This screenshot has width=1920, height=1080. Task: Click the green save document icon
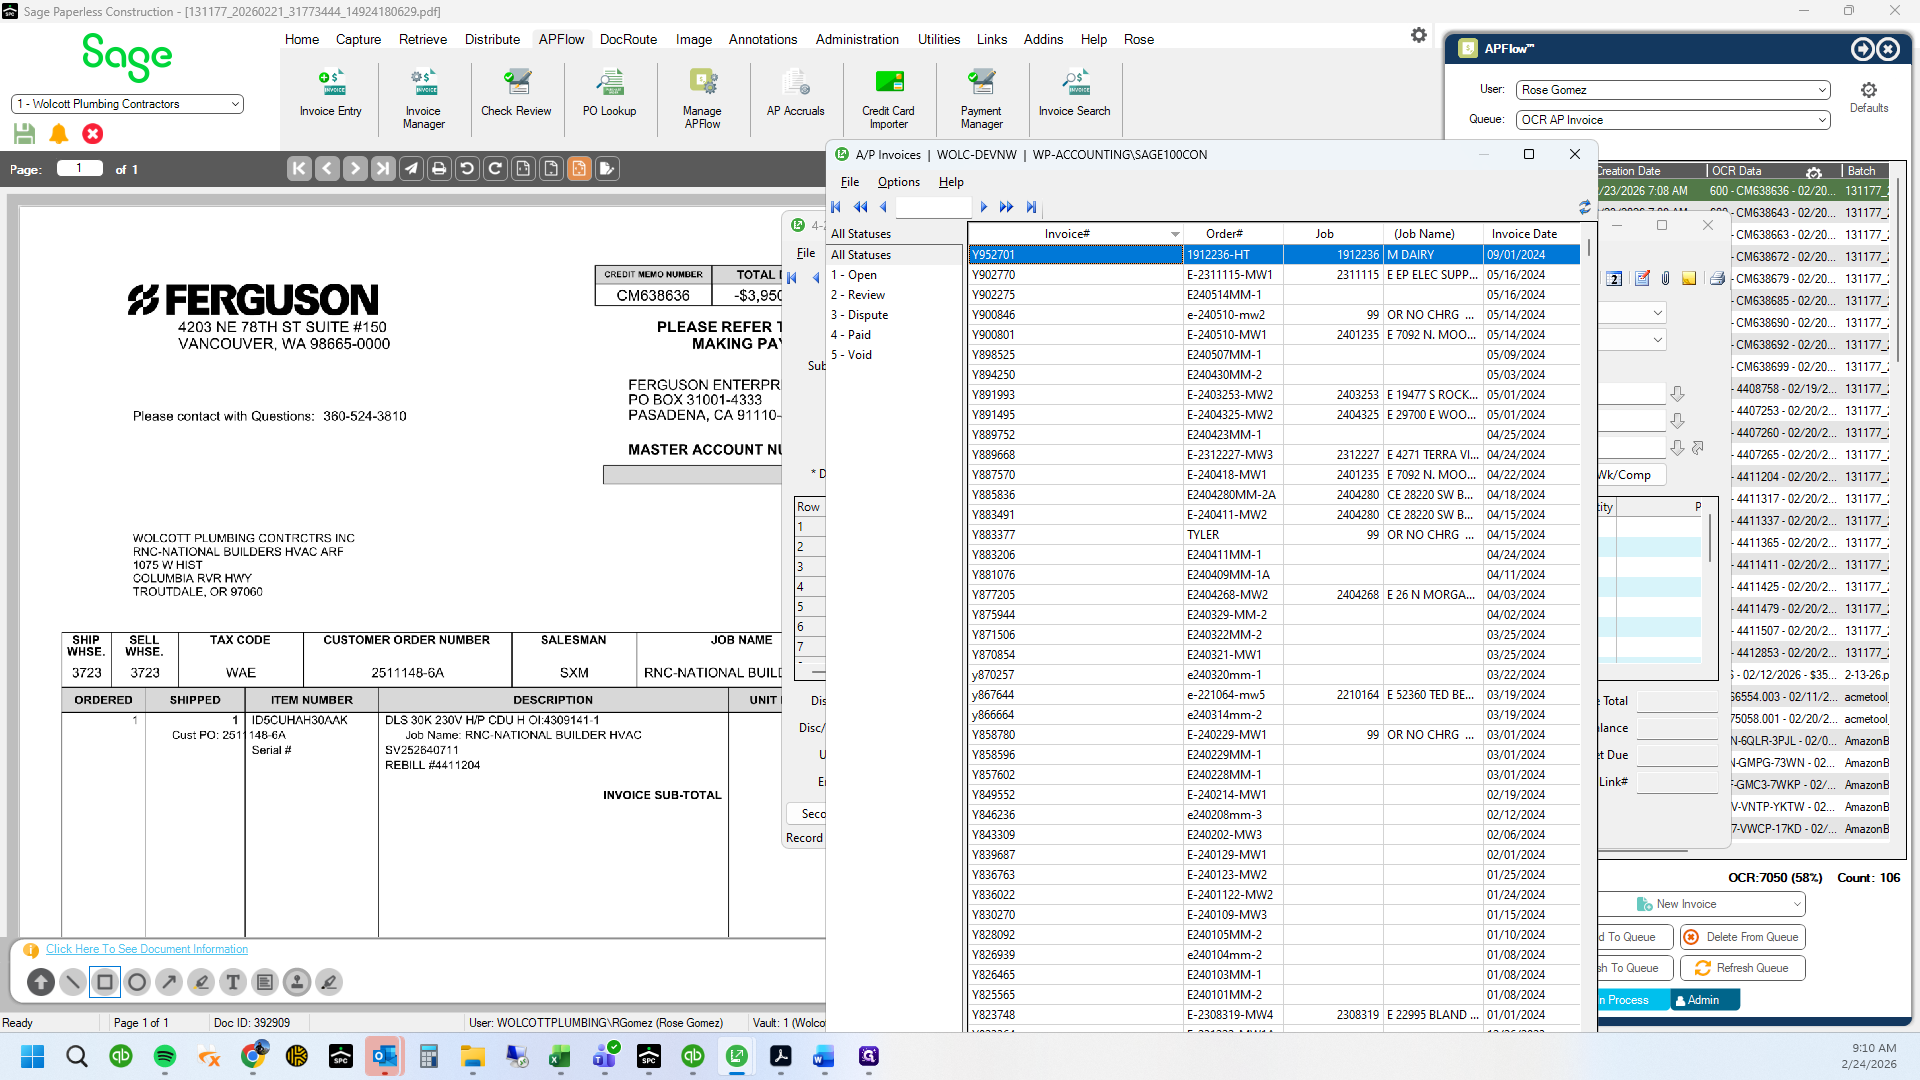(25, 133)
